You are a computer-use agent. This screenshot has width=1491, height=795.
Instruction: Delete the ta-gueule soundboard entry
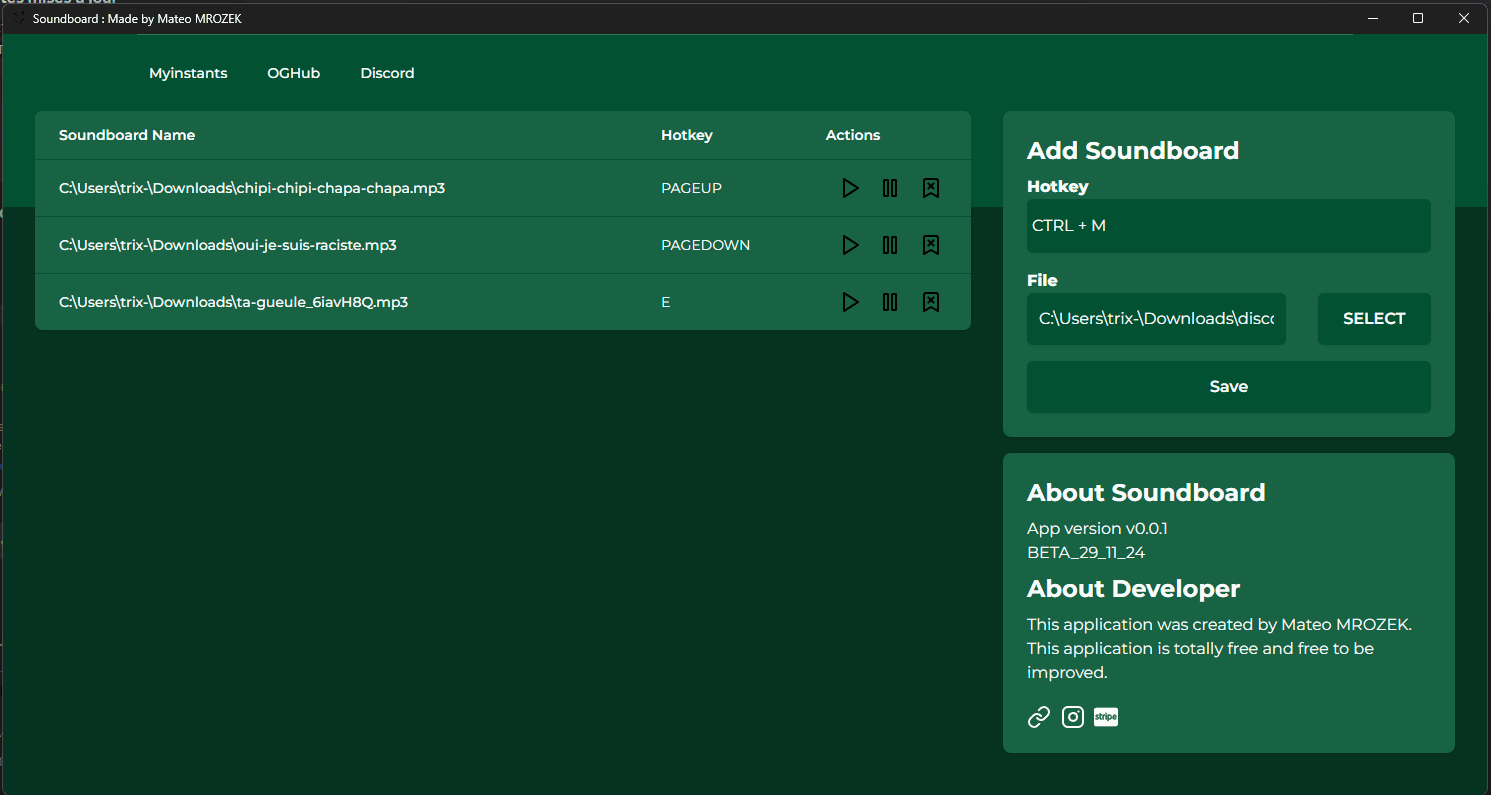click(930, 302)
